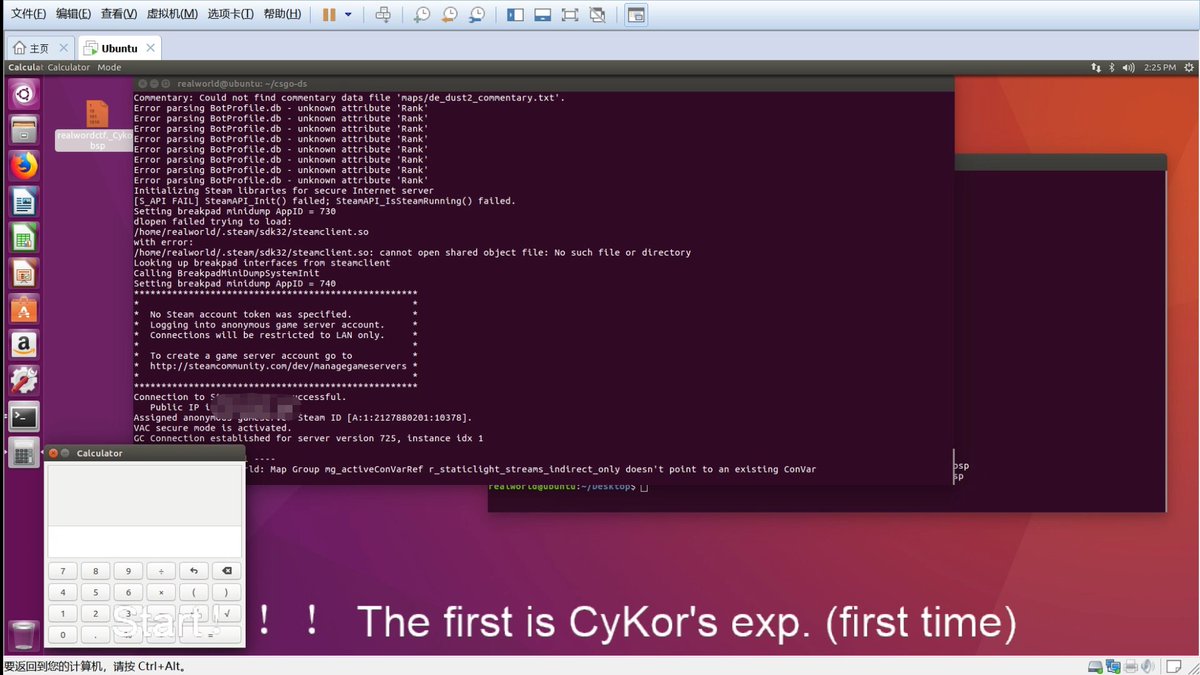Click the calculator 7 key
The image size is (1200, 675).
[x=63, y=571]
